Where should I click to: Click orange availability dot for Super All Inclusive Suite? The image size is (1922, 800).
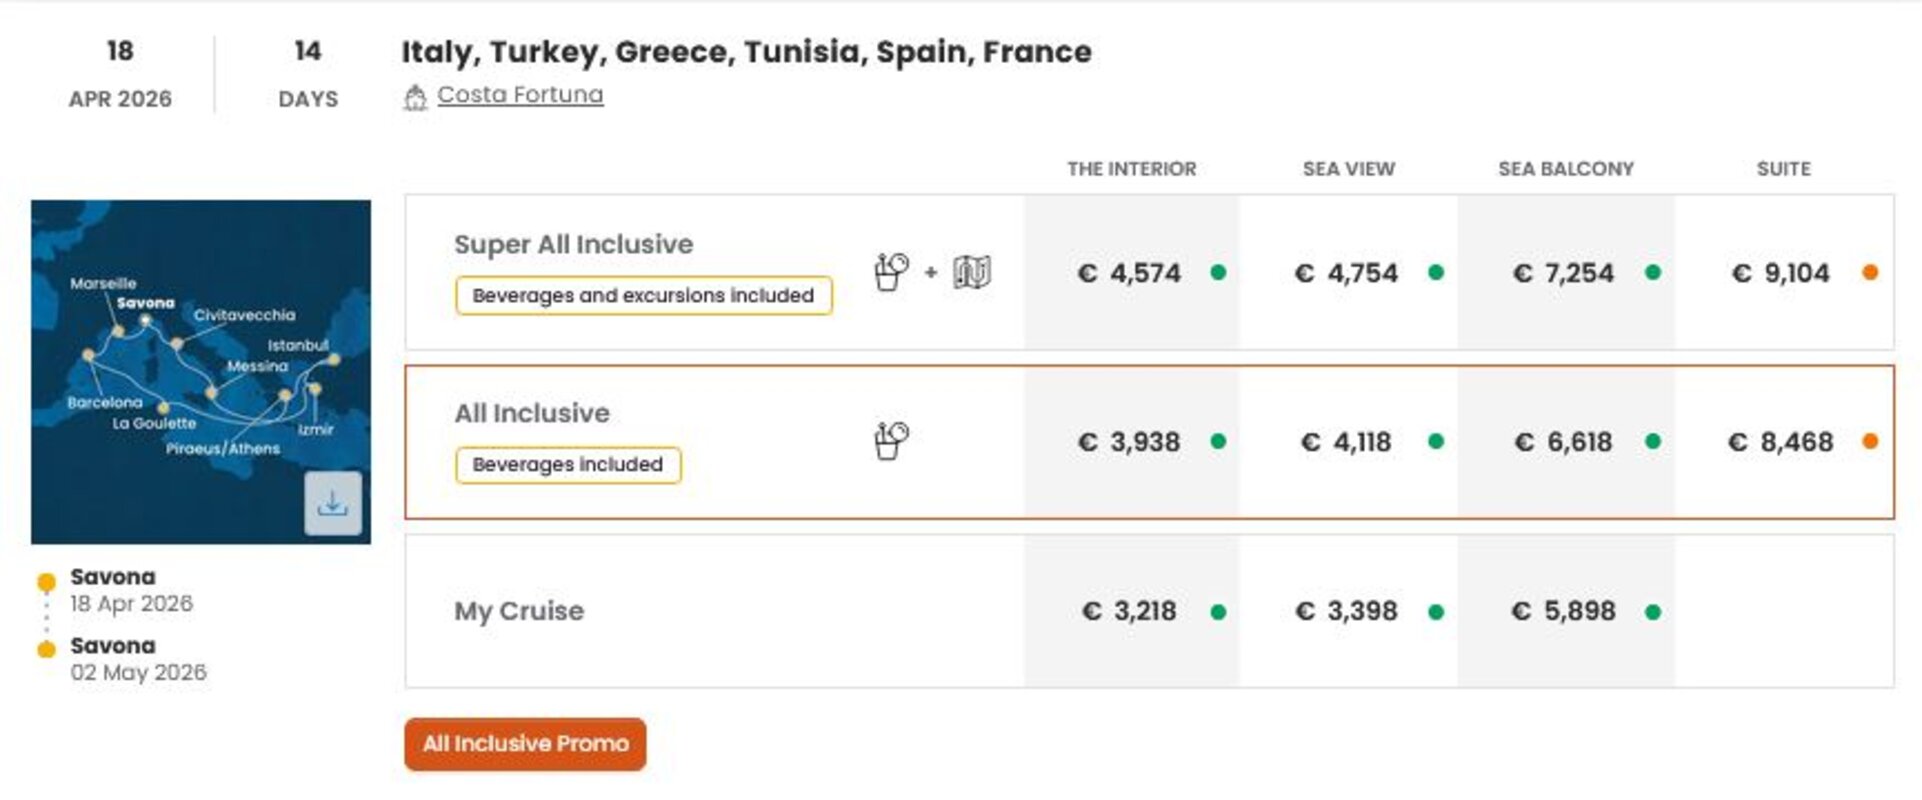pyautogui.click(x=1869, y=272)
